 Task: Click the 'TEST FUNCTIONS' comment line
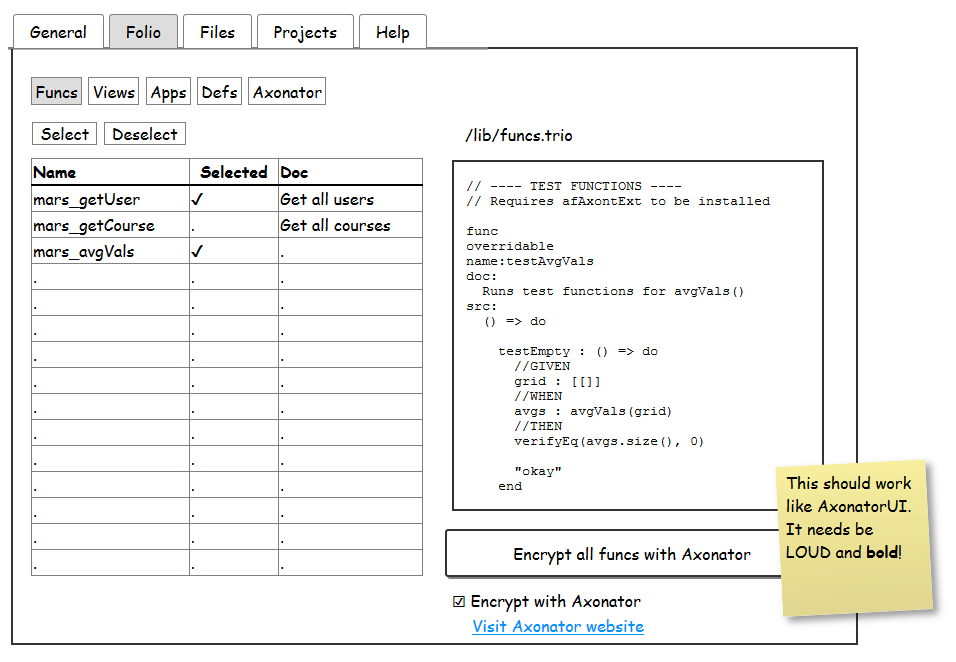click(x=574, y=186)
